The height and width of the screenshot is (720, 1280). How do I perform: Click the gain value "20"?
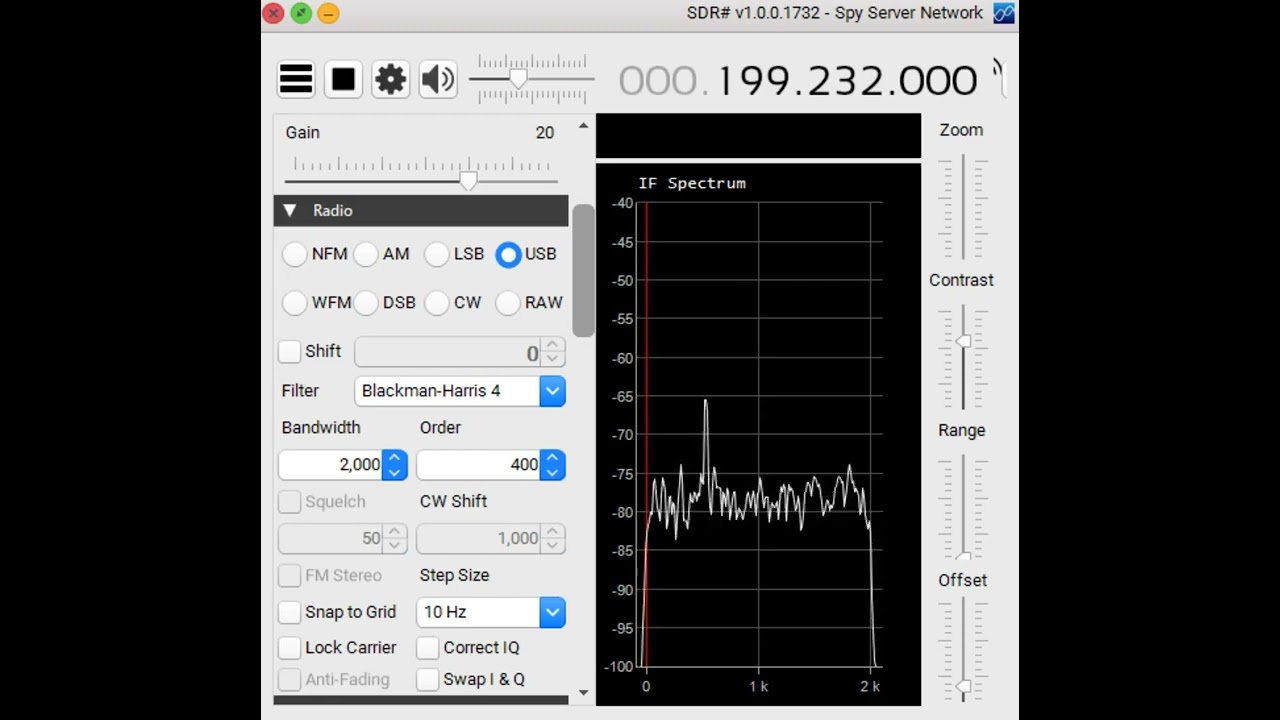[x=545, y=132]
